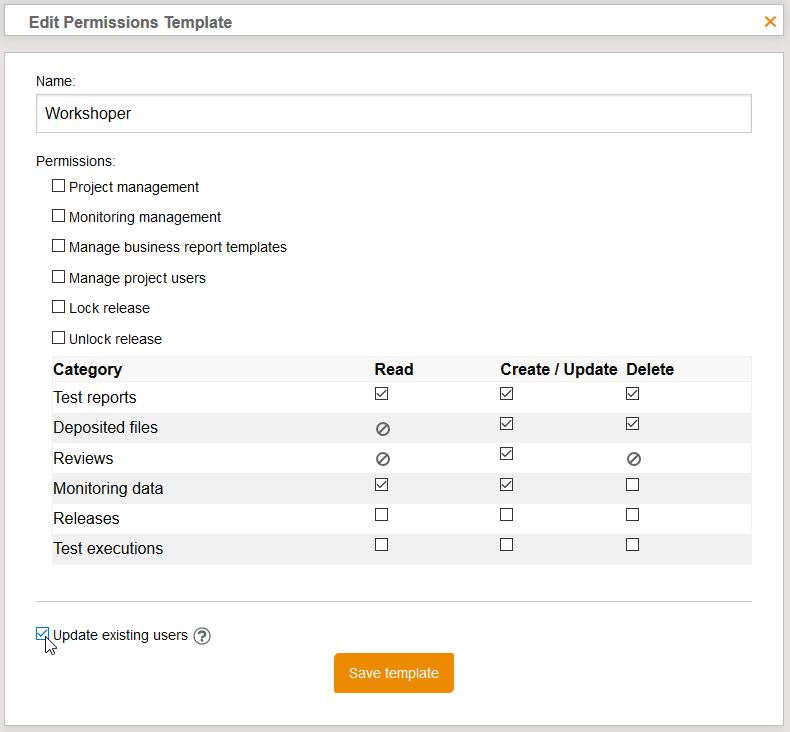Click Reviews Delete blocked icon
790x732 pixels.
pyautogui.click(x=634, y=459)
